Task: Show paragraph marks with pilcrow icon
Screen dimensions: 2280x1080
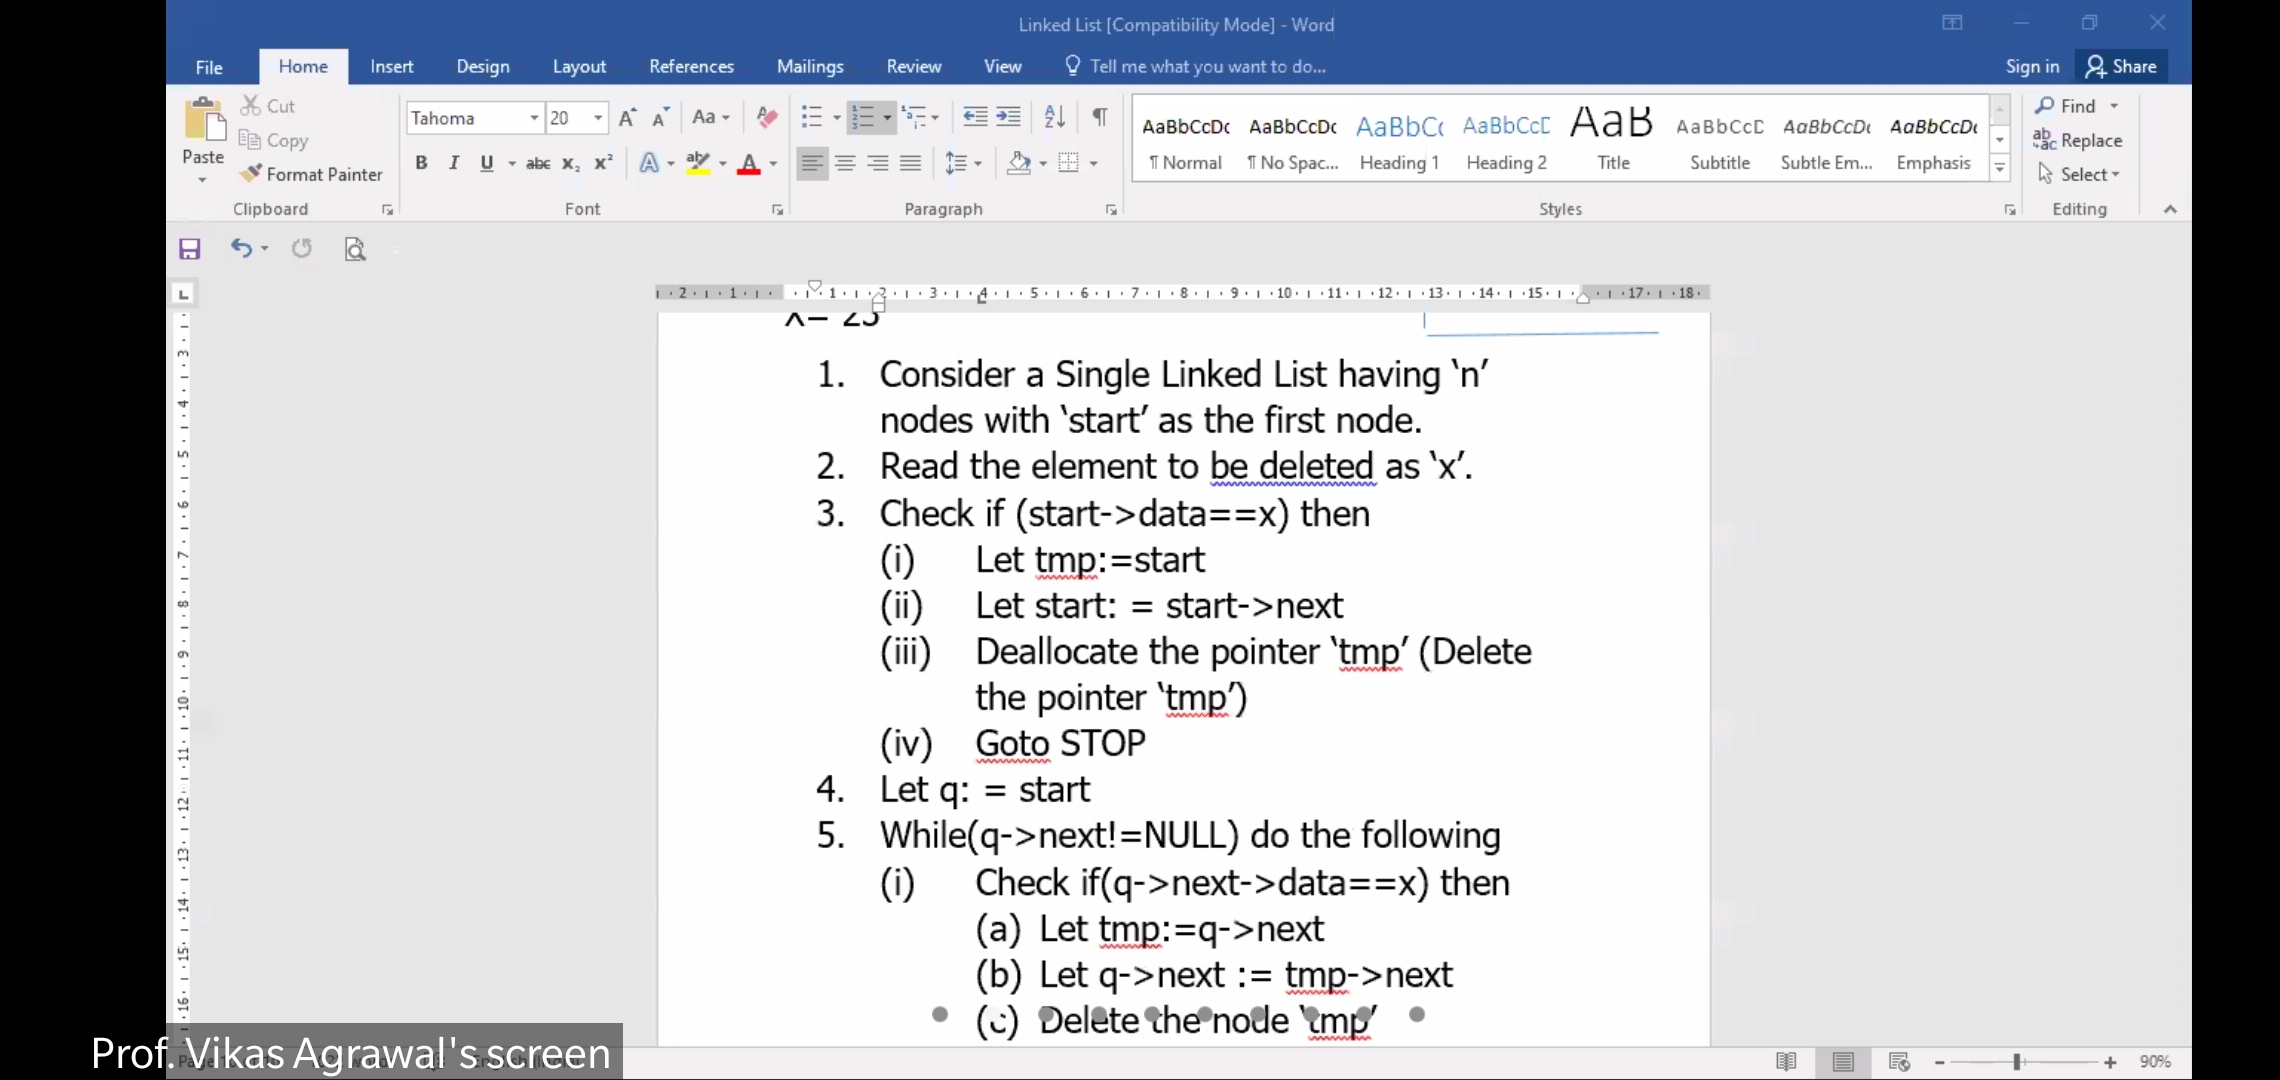Action: pyautogui.click(x=1099, y=117)
